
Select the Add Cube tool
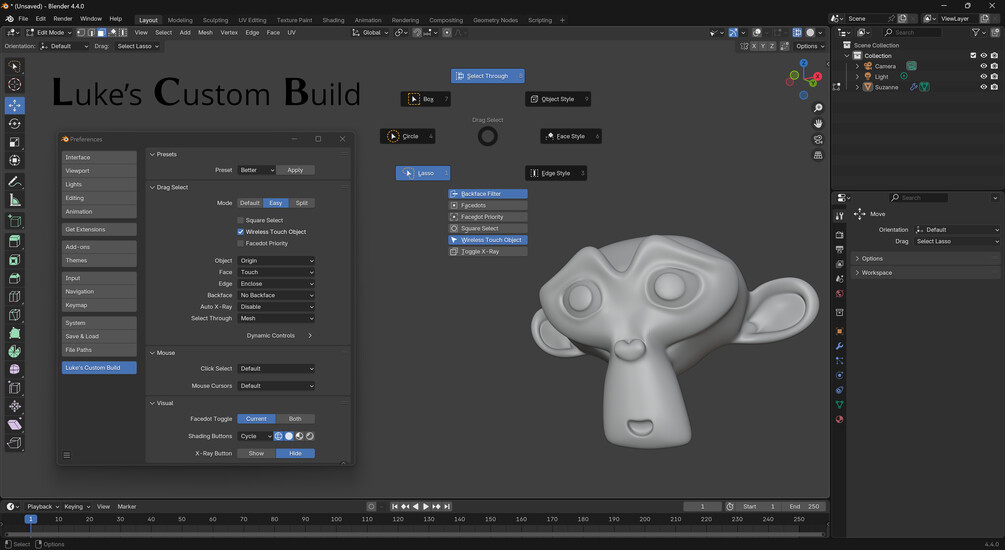pos(14,222)
